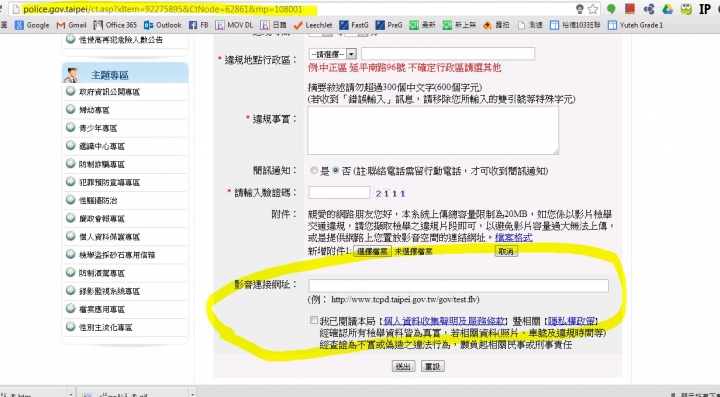Open the FB bookmark
Screen dimensions: 720x397
[x=198, y=25]
